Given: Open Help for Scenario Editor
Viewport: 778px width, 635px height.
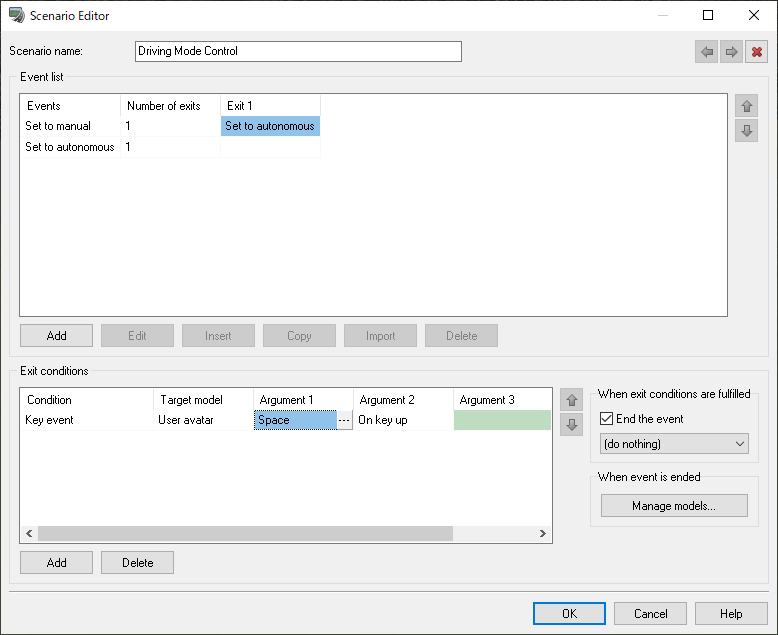Looking at the screenshot, I should coord(731,614).
